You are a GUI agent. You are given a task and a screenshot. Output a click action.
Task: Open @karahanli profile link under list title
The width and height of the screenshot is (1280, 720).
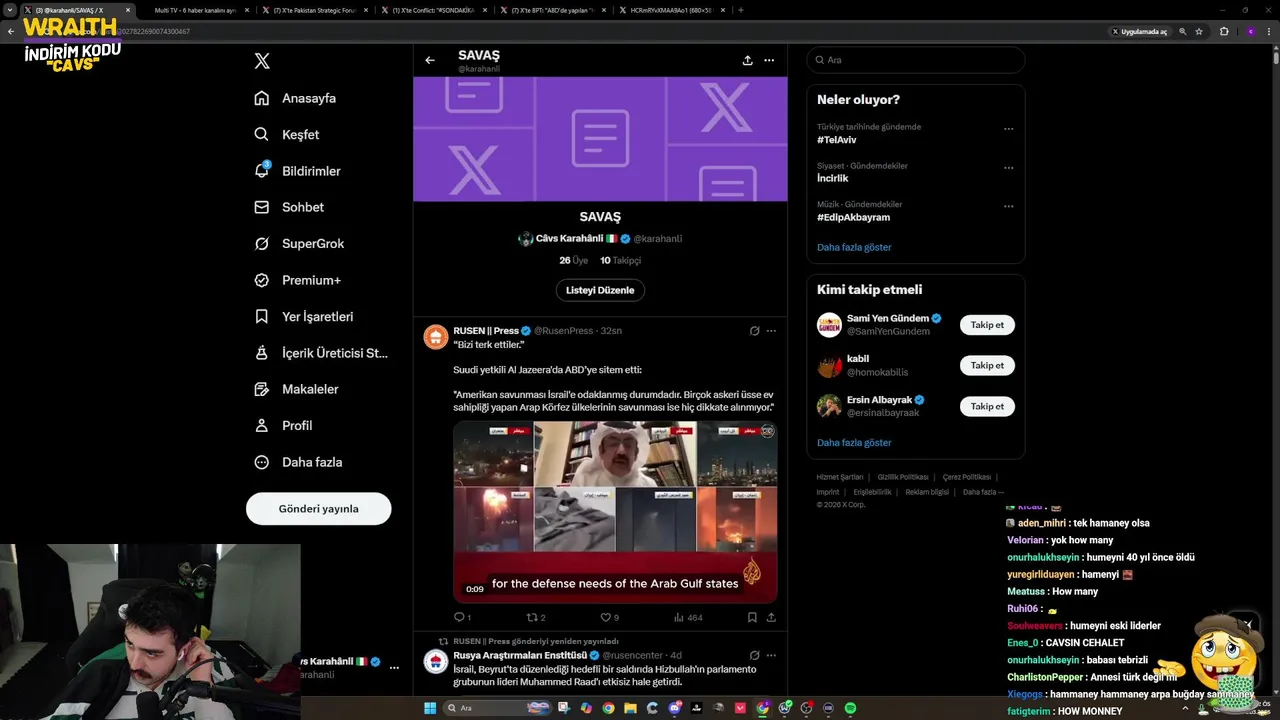pyautogui.click(x=657, y=239)
